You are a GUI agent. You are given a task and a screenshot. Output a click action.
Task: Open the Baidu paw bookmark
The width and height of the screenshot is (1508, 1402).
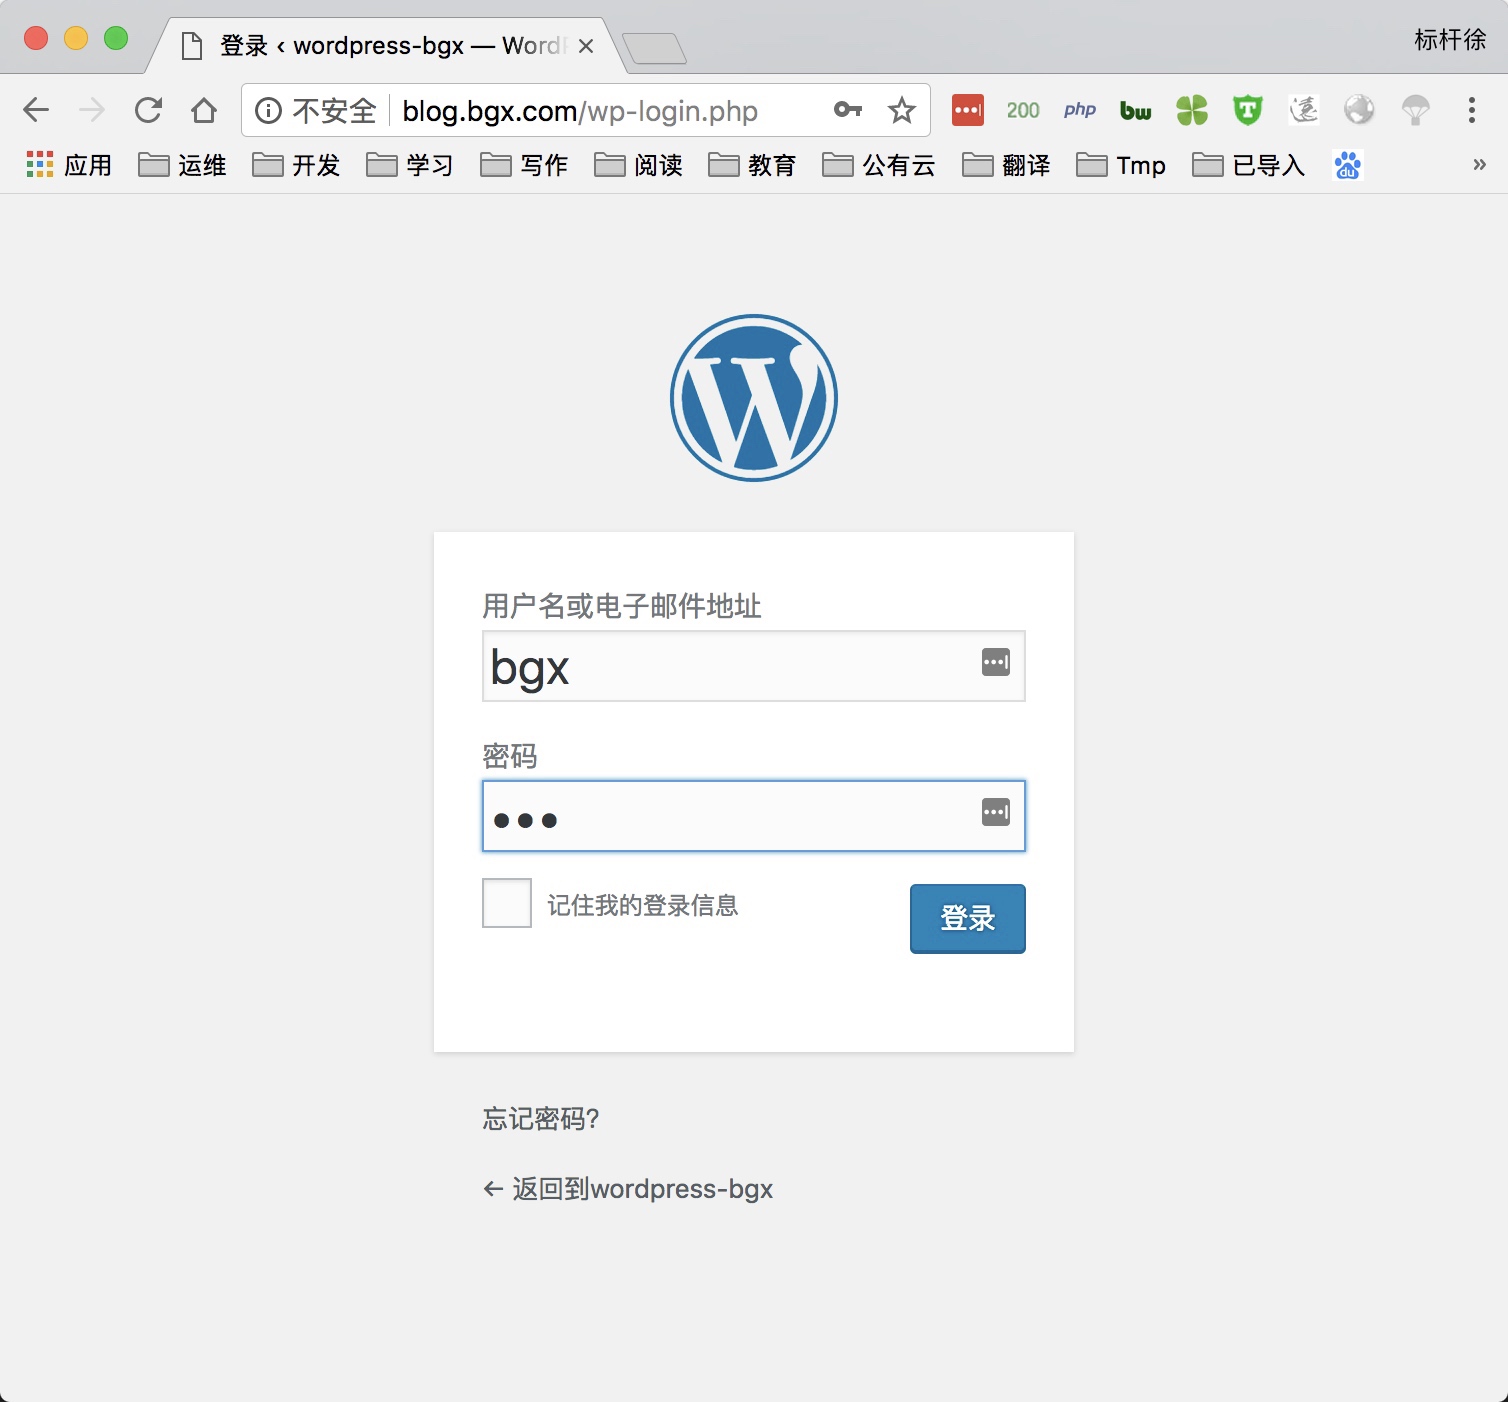[x=1348, y=165]
